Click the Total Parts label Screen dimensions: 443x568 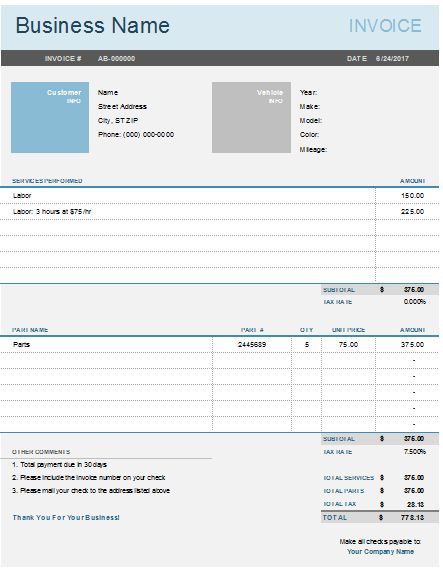pos(344,491)
